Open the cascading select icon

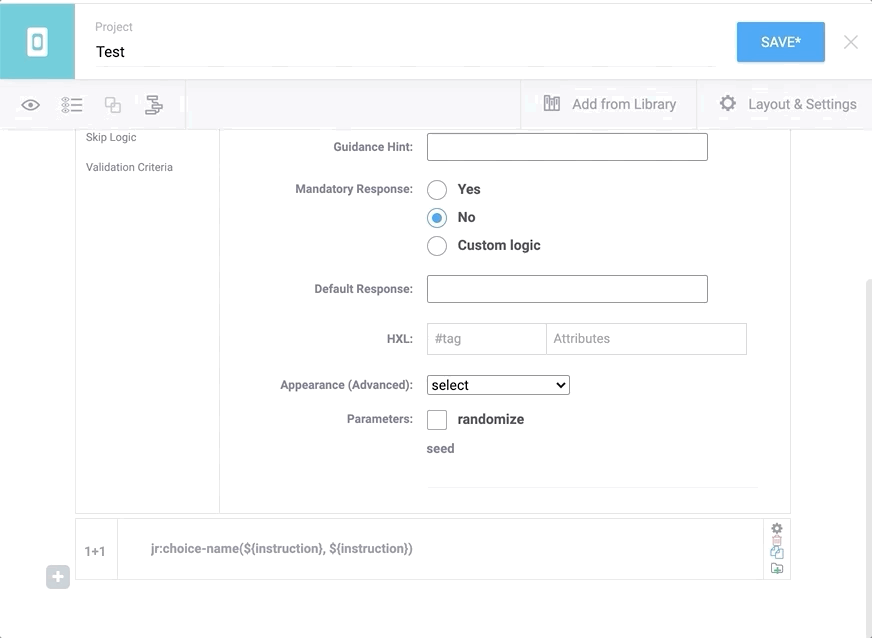154,105
